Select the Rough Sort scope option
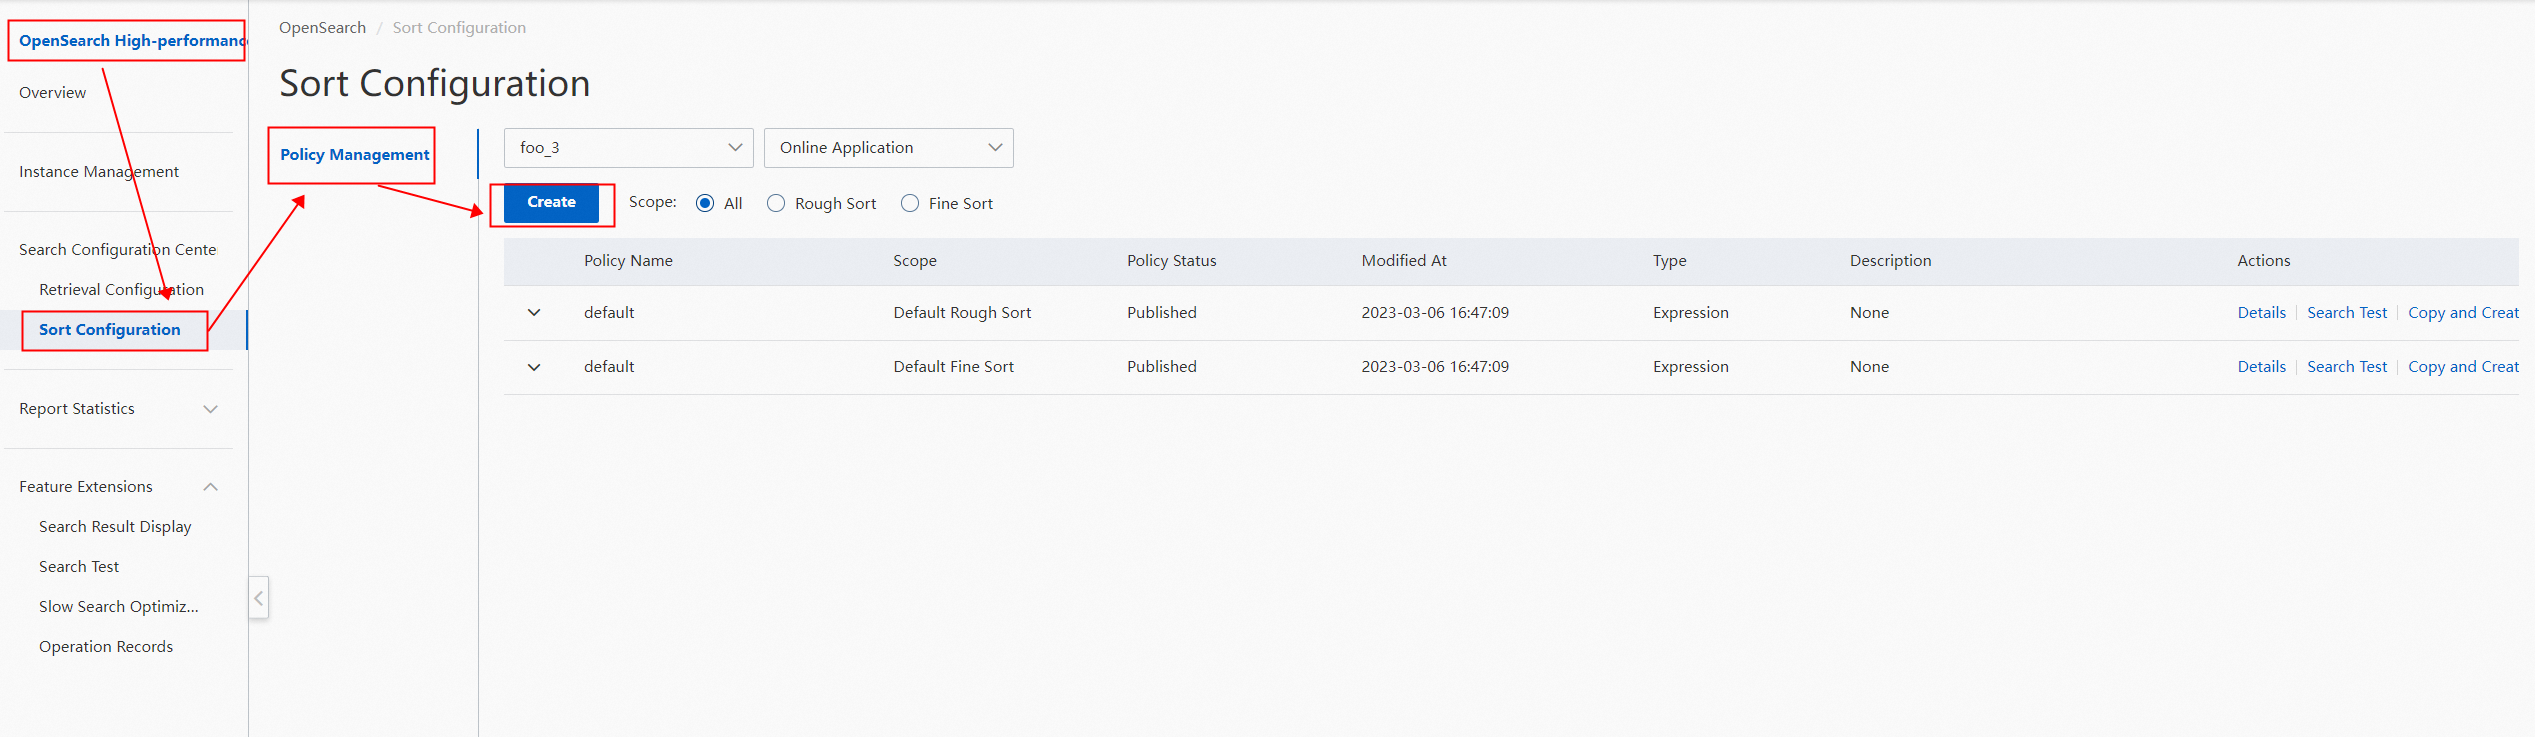Image resolution: width=2535 pixels, height=737 pixels. (x=776, y=203)
